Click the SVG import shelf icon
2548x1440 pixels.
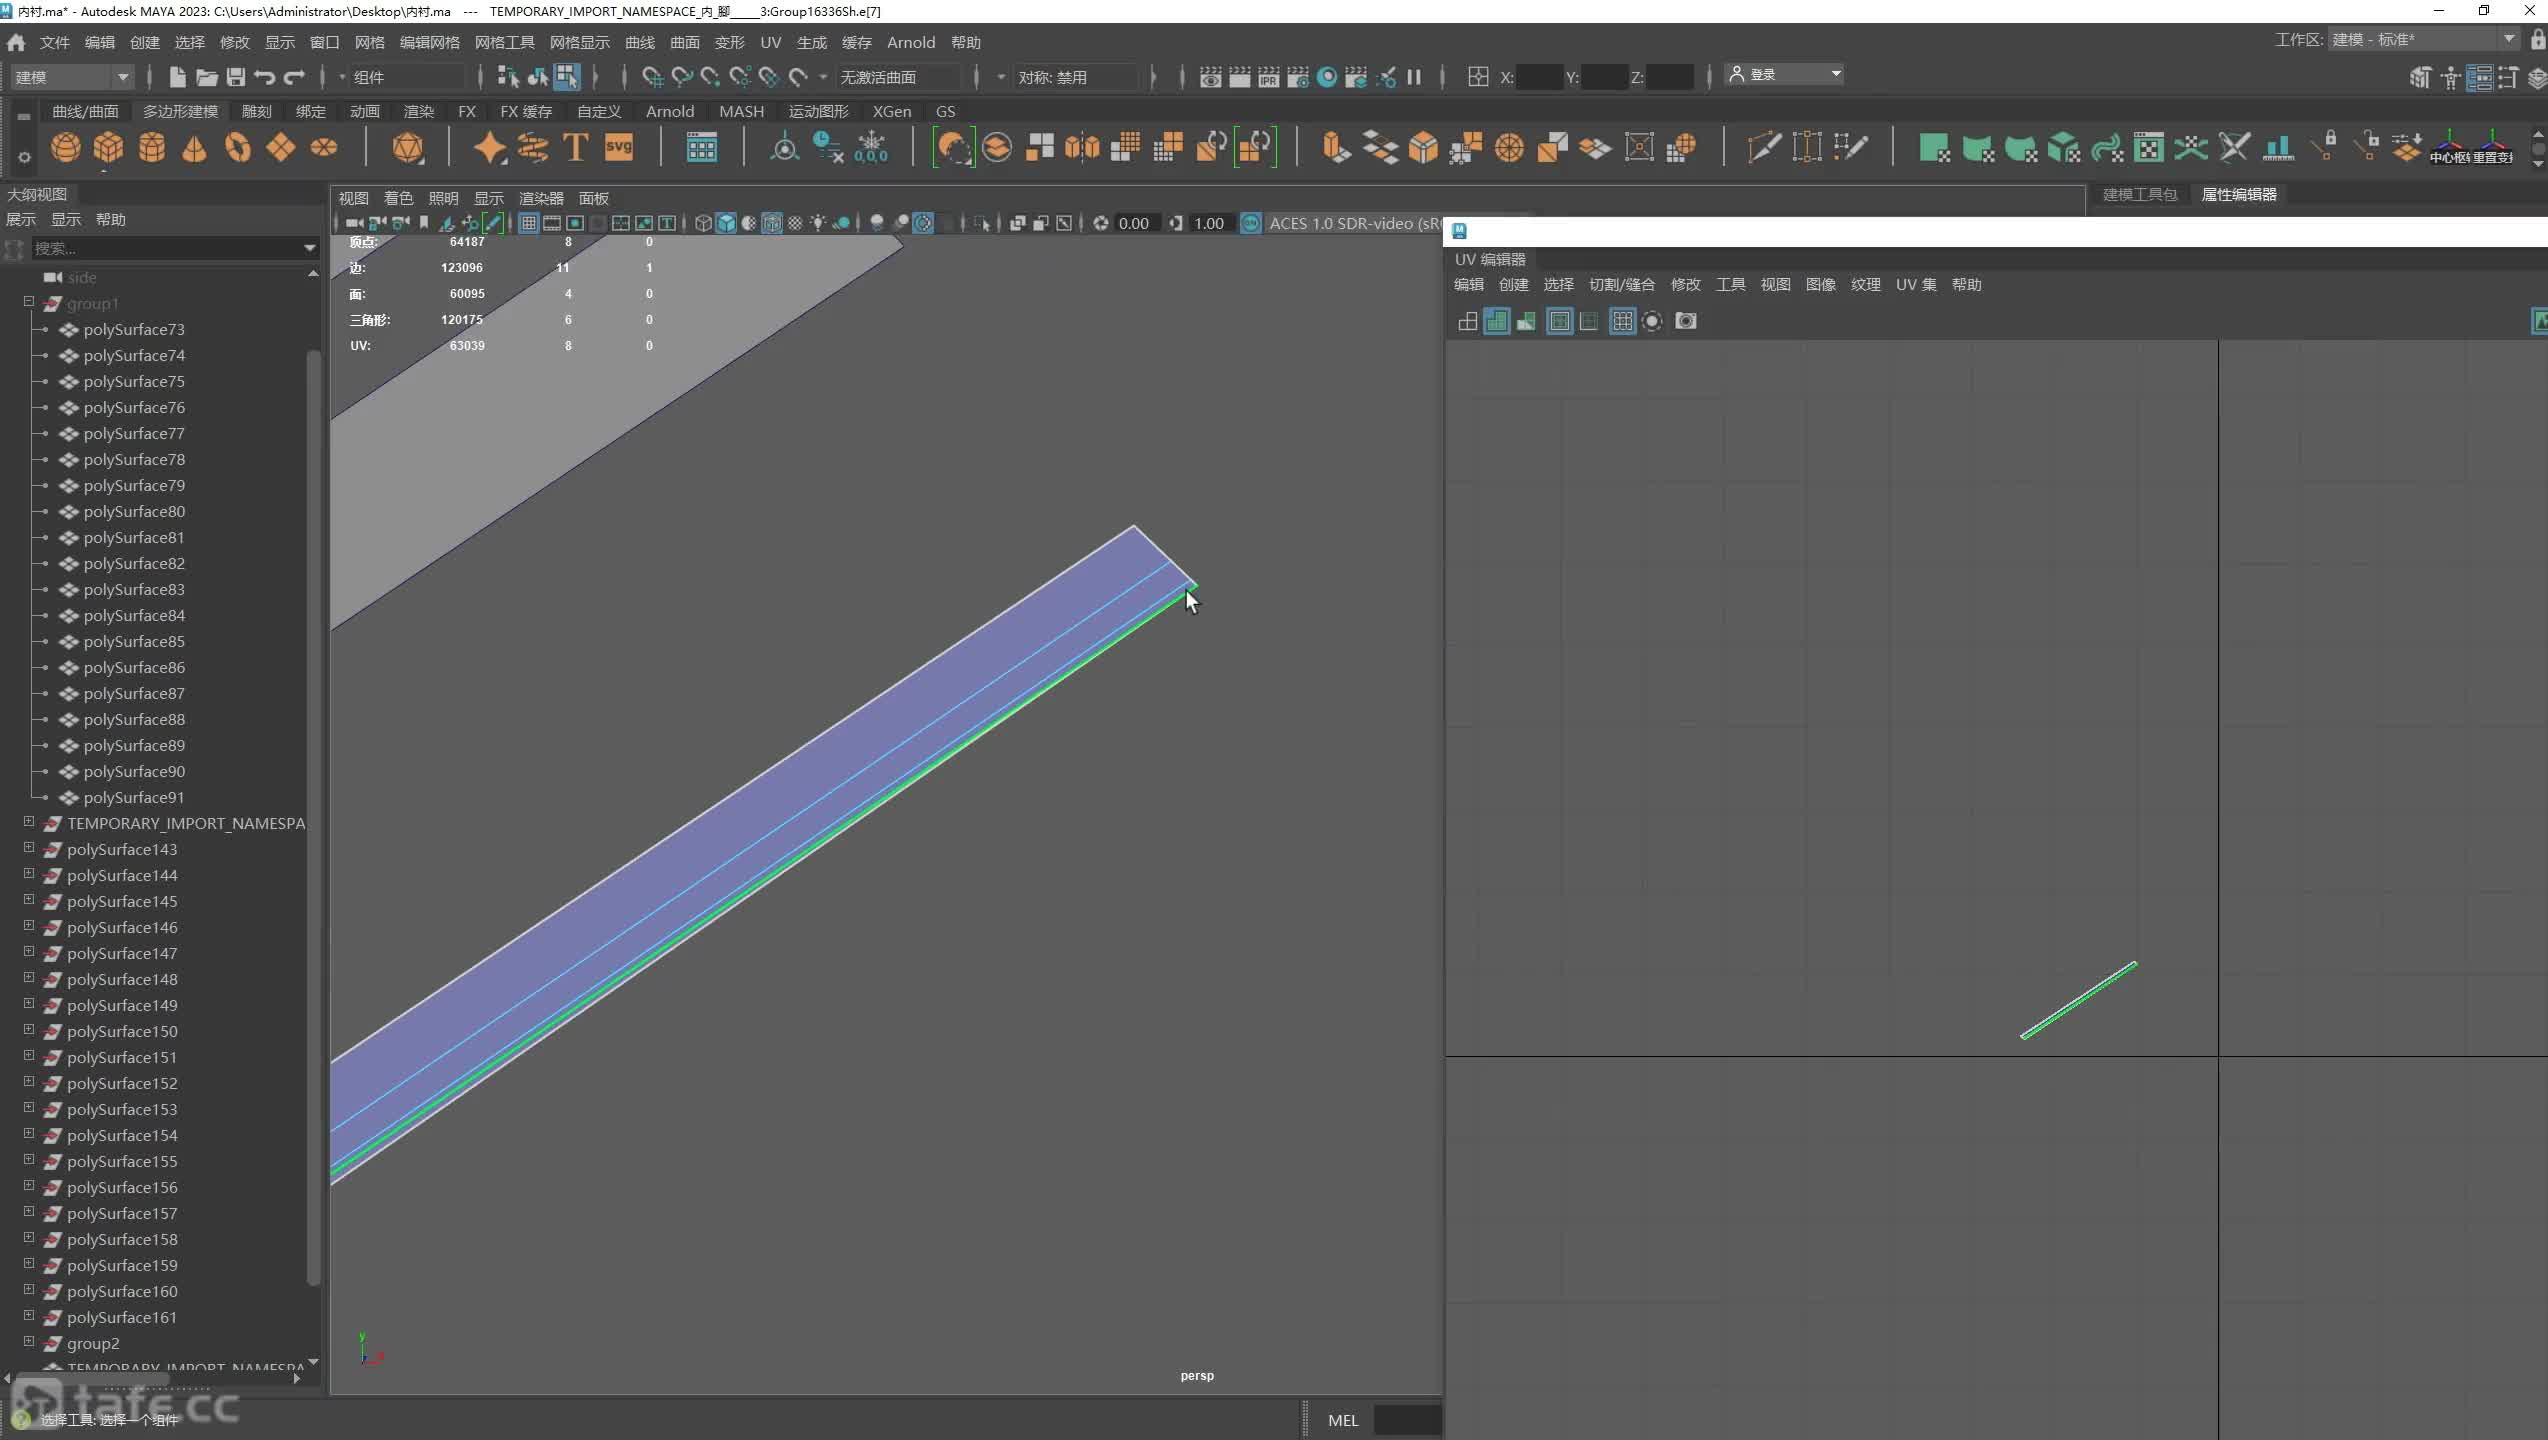[x=619, y=148]
